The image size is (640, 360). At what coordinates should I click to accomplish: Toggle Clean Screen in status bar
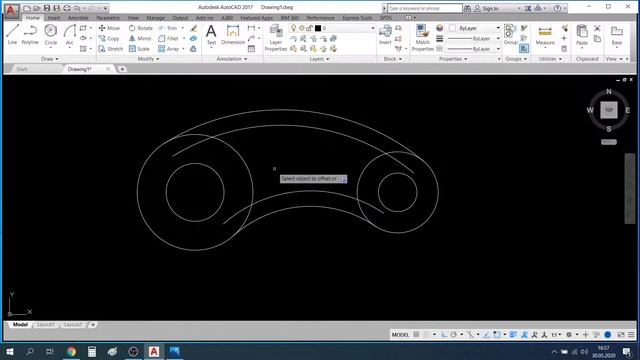point(621,335)
